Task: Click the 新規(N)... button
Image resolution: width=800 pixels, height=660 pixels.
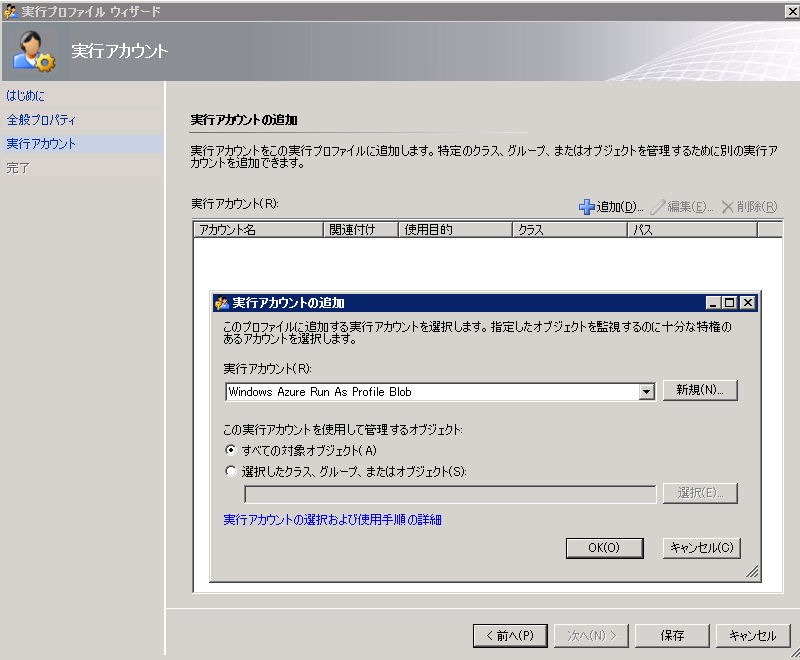Action: tap(700, 390)
